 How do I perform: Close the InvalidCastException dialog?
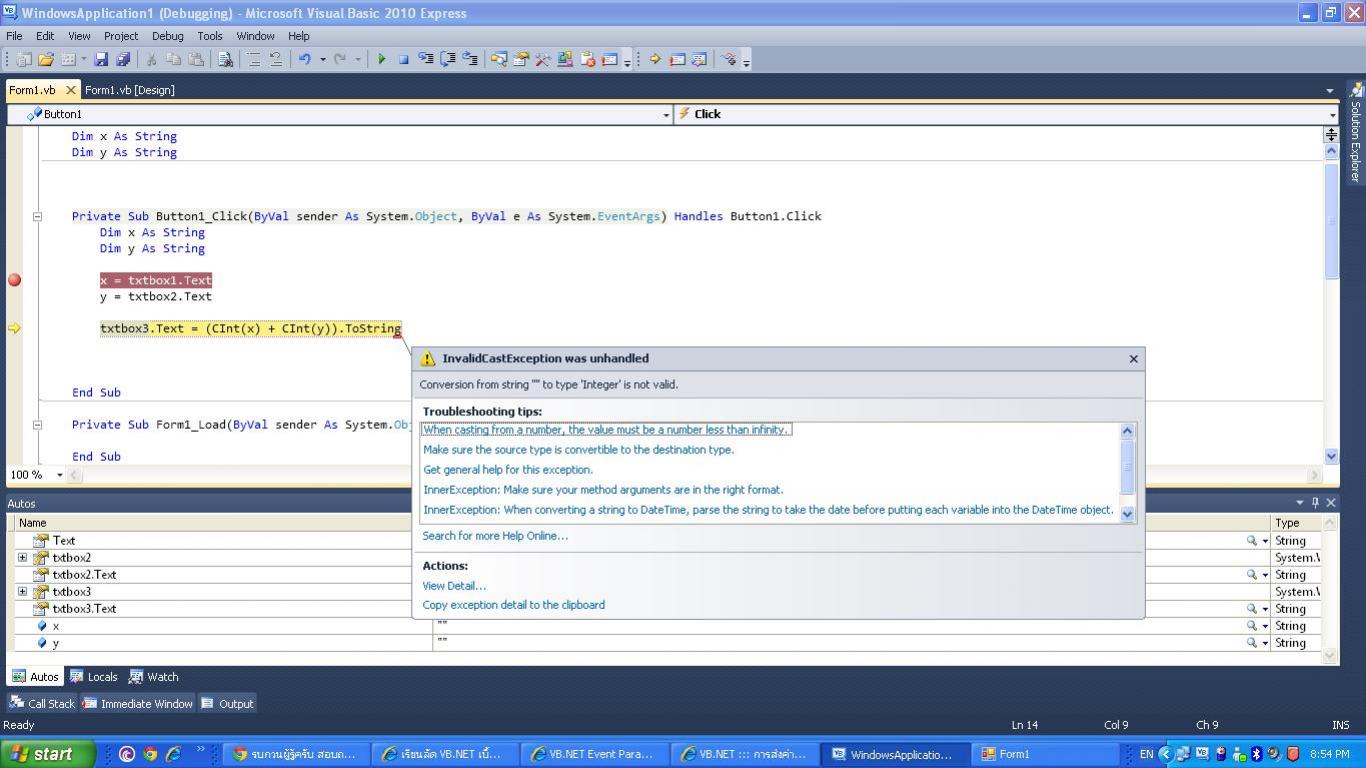pyautogui.click(x=1133, y=359)
